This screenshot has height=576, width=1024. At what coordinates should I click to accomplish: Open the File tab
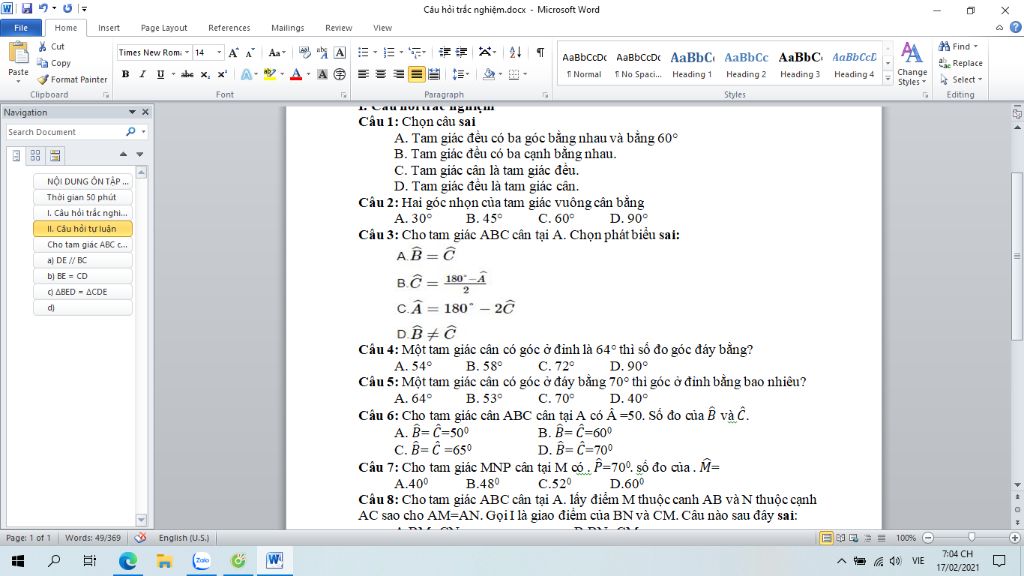click(21, 27)
